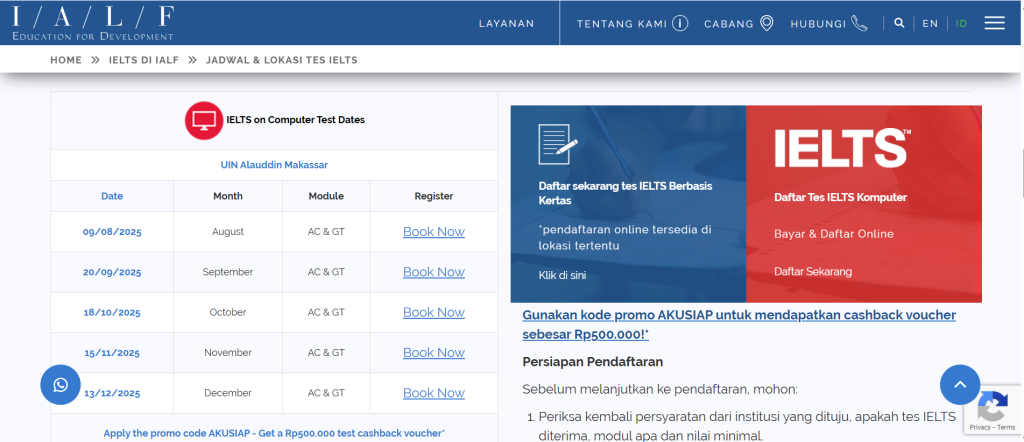Open the Cabang menu item
Viewport: 1024px width, 442px height.
729,24
